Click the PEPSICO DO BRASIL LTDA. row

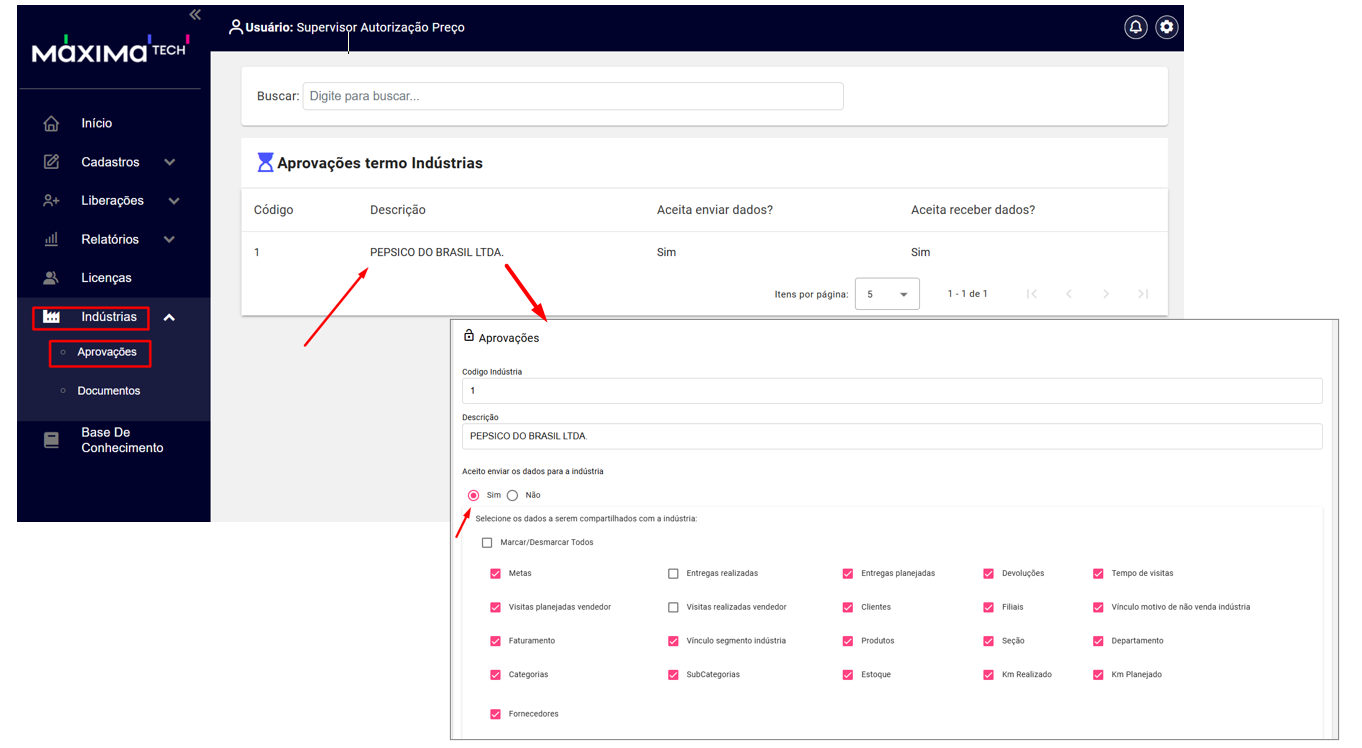coord(436,252)
